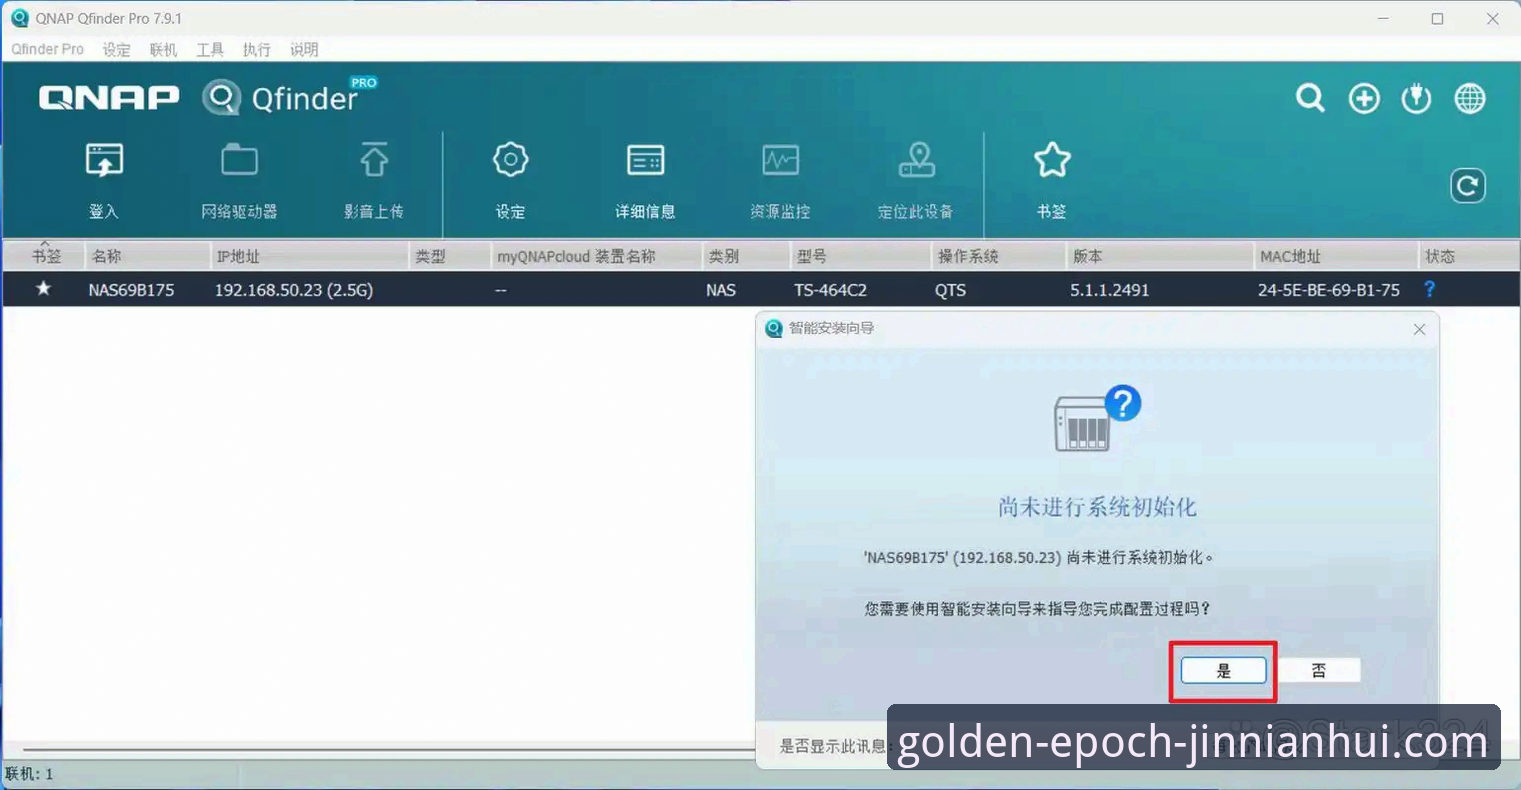Click the QNAP logo in header
Viewport: 1521px width, 790px height.
pos(109,97)
